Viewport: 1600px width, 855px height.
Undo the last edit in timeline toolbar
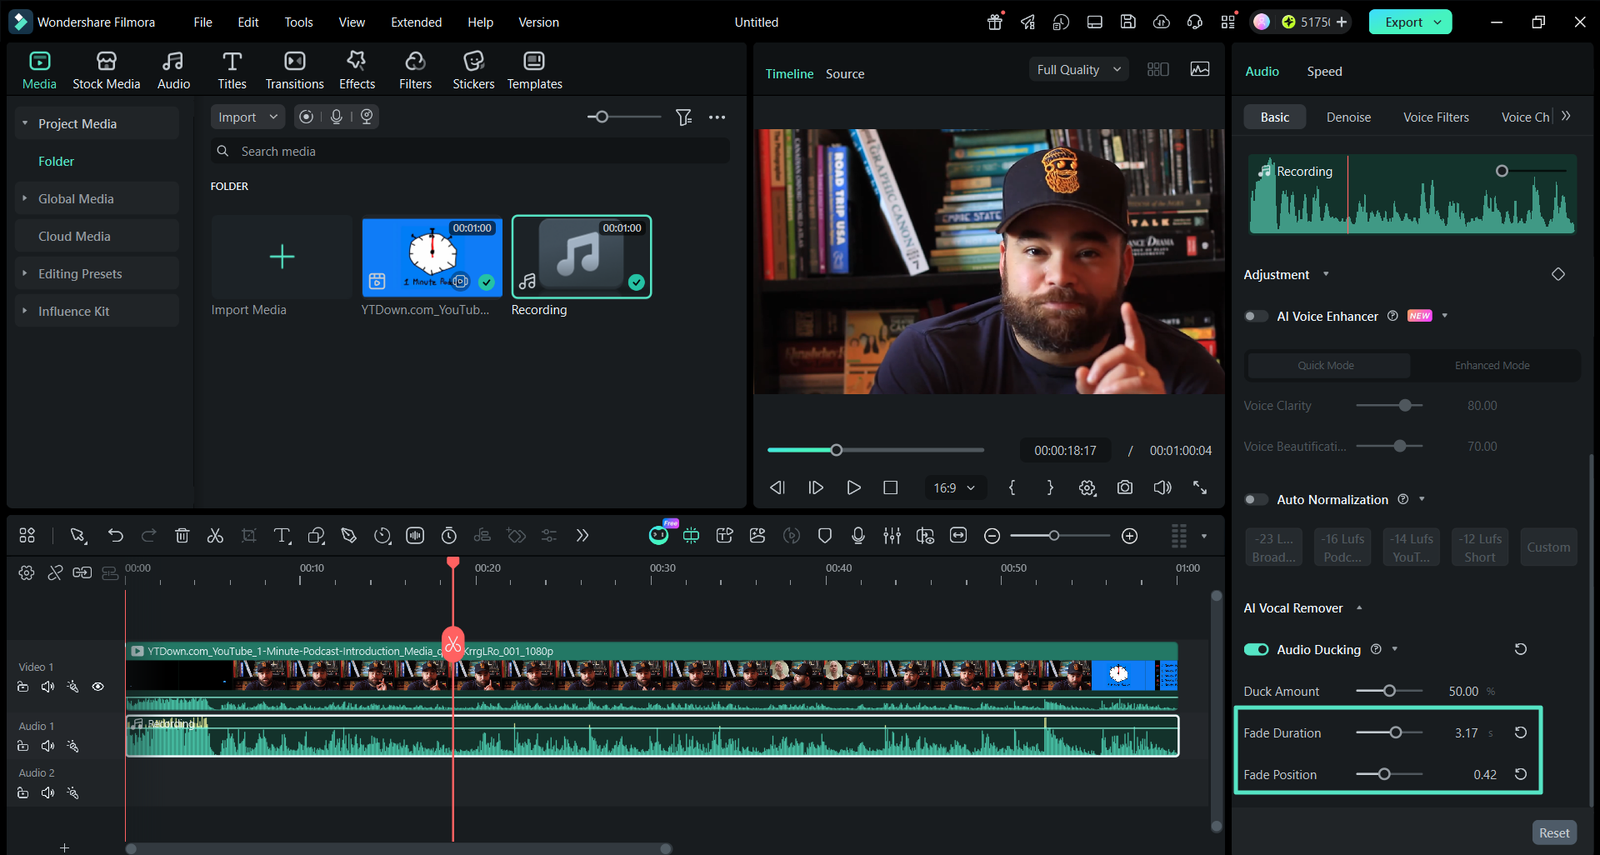coord(115,536)
